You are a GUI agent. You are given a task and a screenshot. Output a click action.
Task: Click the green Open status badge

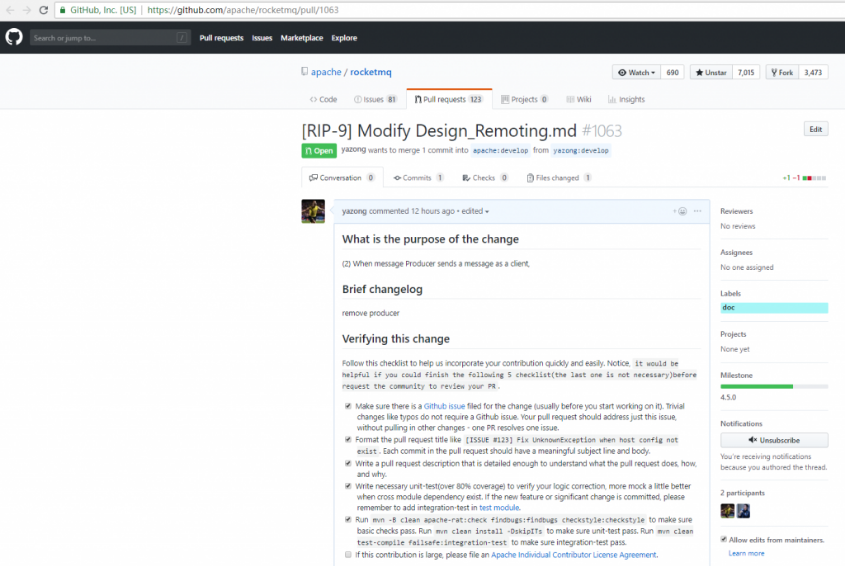[319, 151]
